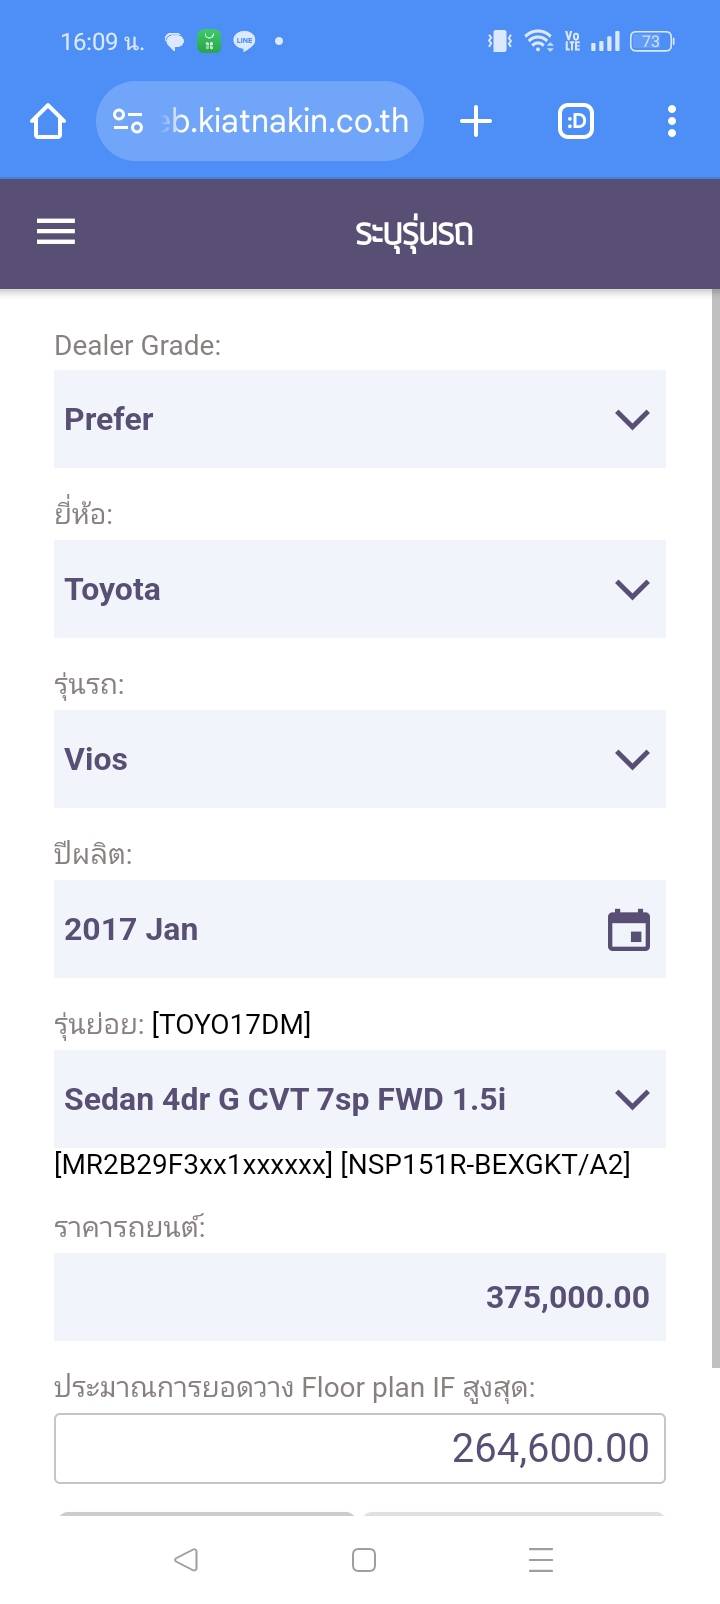Tap the Android back navigation button
The width and height of the screenshot is (720, 1604).
point(186,1559)
